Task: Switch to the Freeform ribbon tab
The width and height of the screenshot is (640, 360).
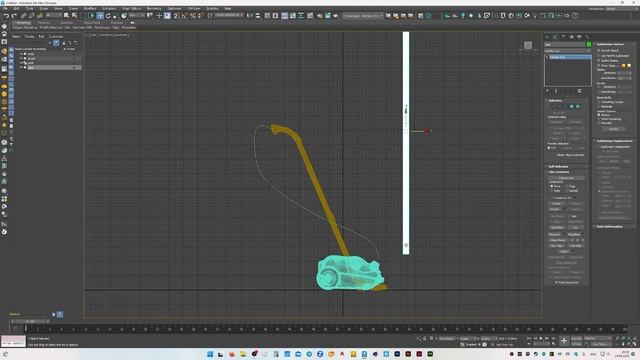Action: coord(44,23)
